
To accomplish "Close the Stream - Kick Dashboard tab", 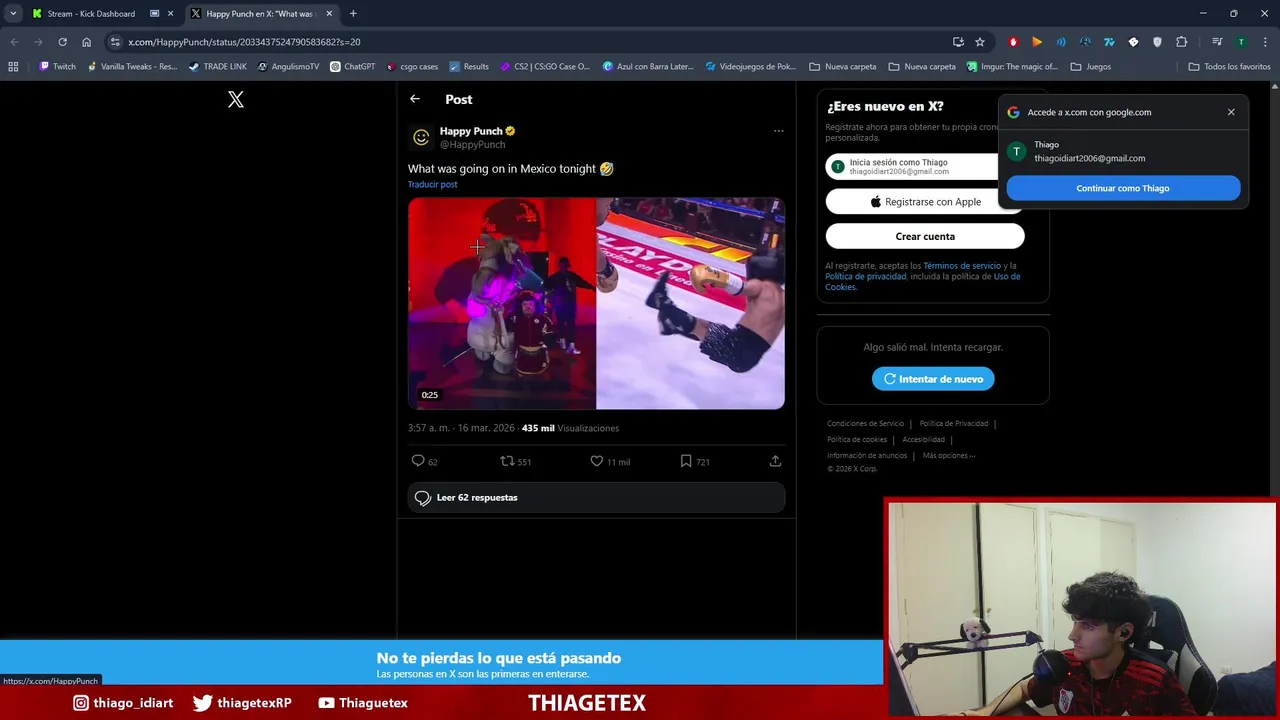I will point(171,14).
